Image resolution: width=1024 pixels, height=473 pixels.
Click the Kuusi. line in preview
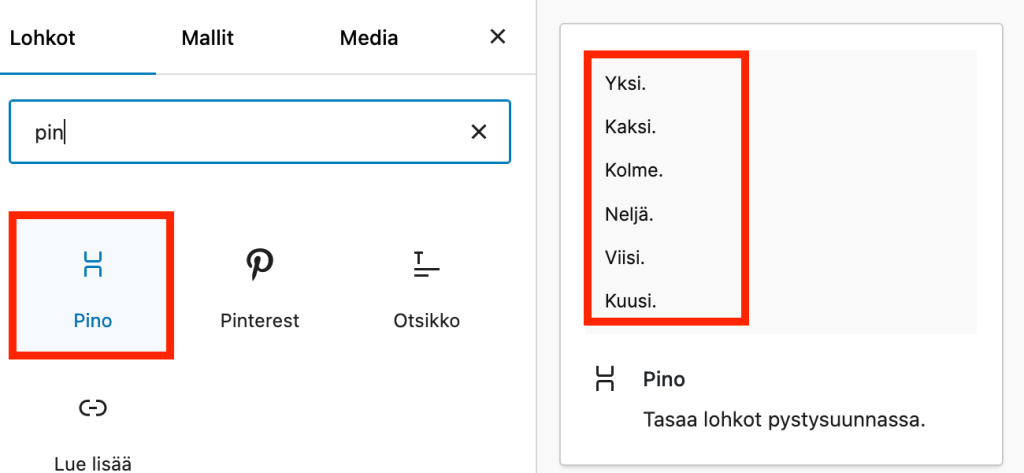pos(630,302)
